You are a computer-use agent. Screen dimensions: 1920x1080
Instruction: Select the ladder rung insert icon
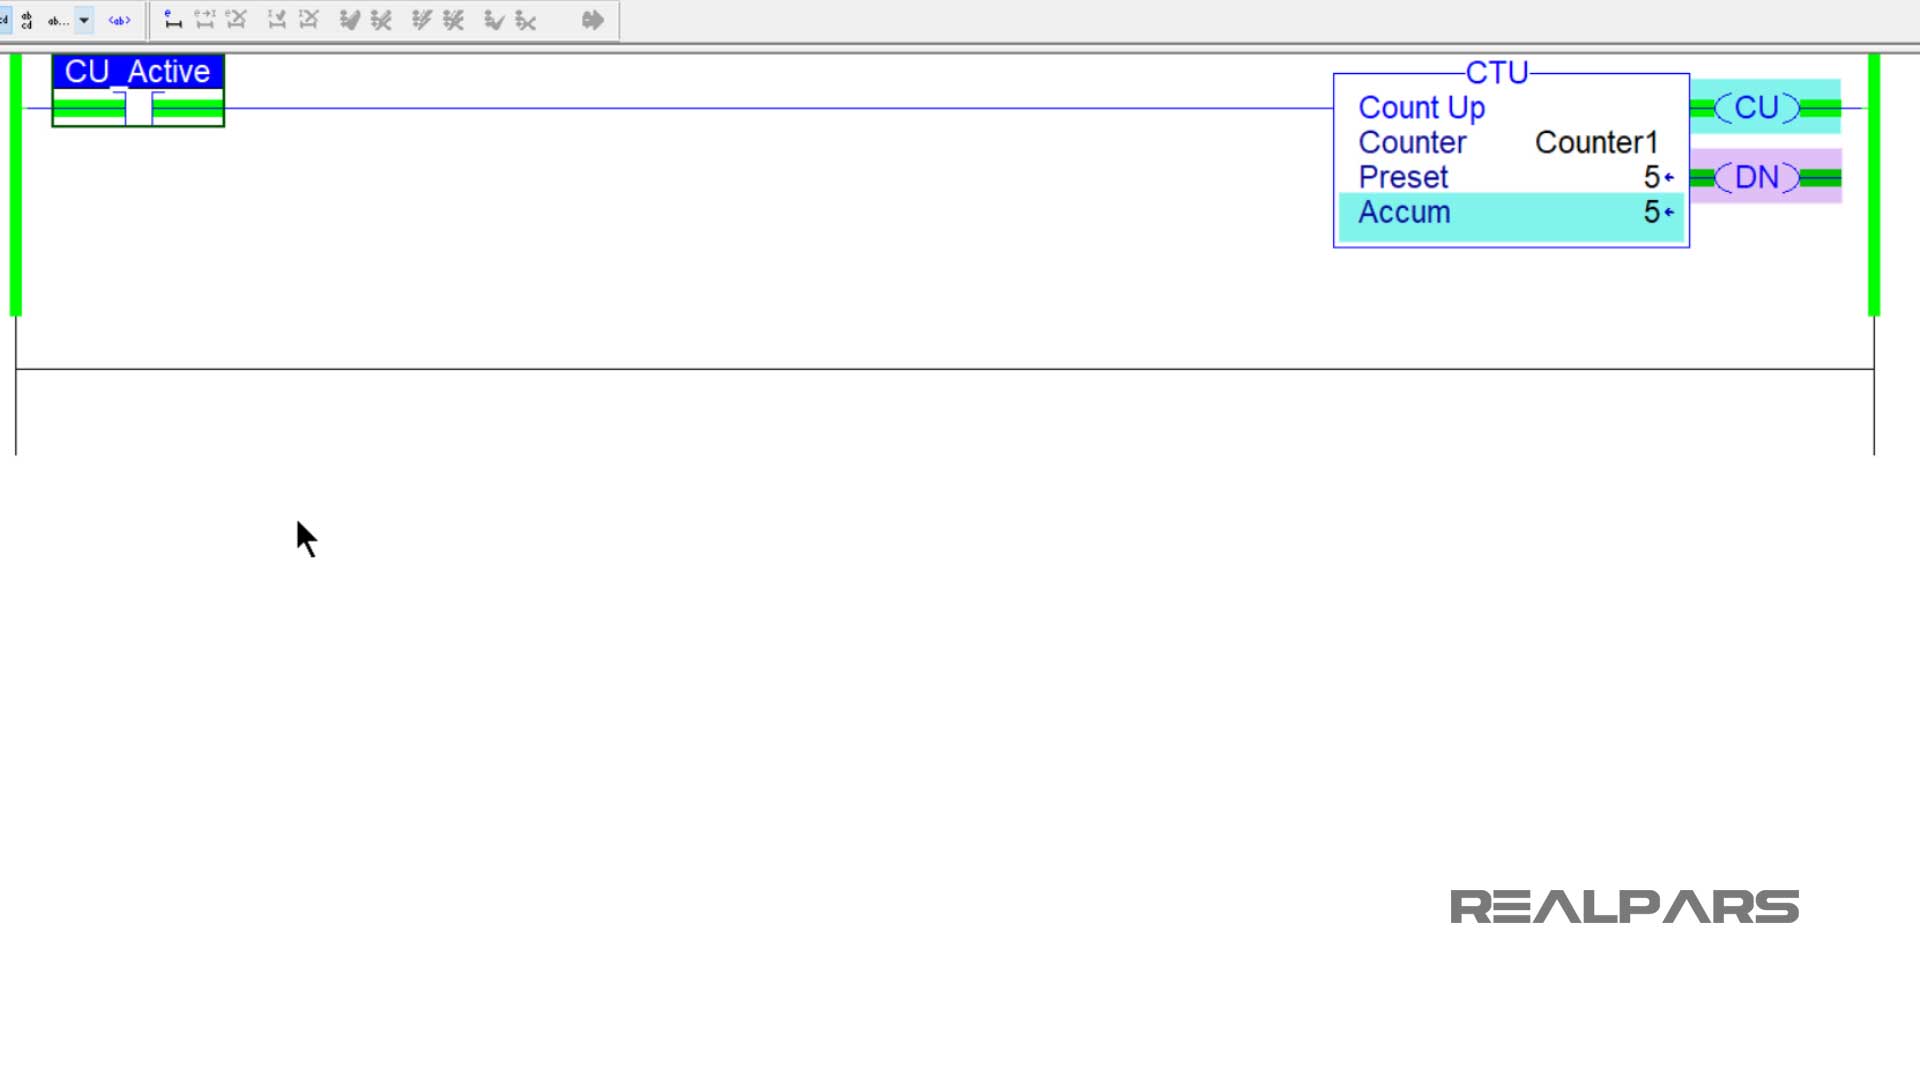click(x=171, y=20)
